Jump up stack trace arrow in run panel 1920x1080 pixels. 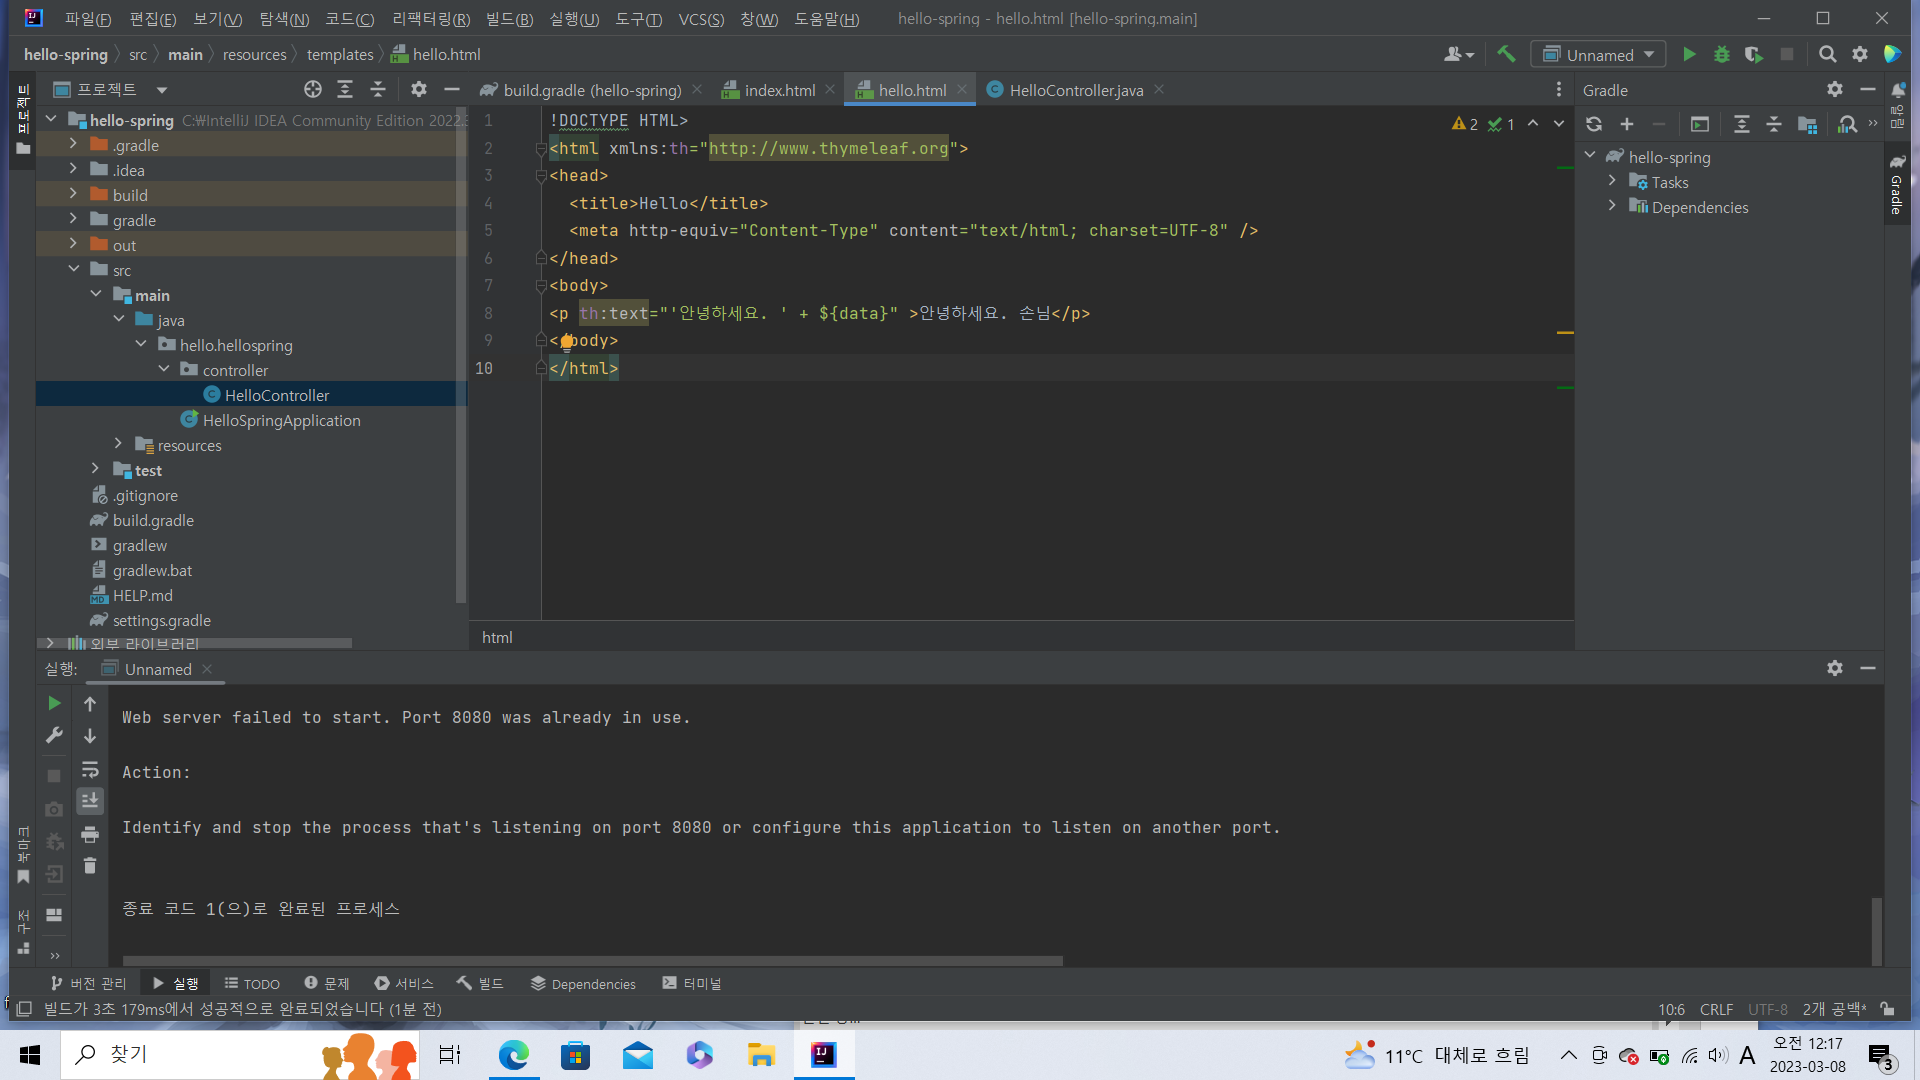[90, 704]
